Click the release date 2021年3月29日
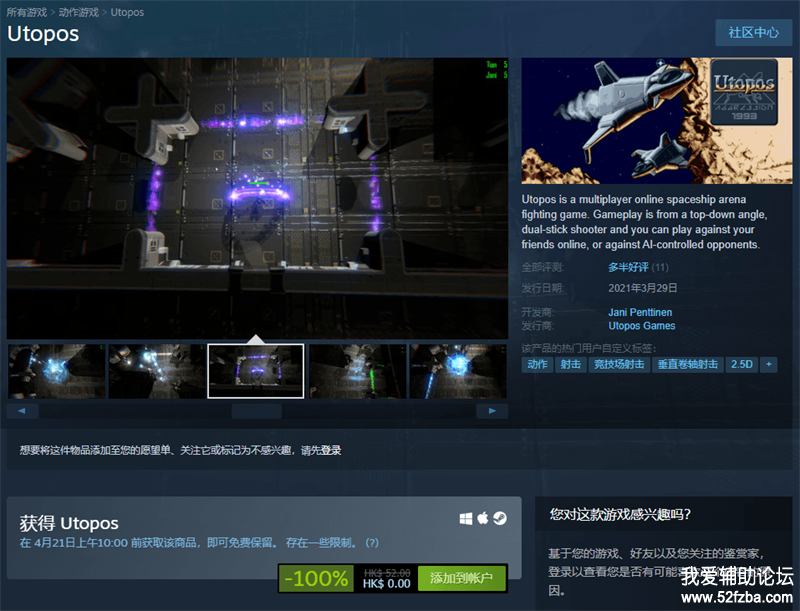800x611 pixels. point(642,288)
